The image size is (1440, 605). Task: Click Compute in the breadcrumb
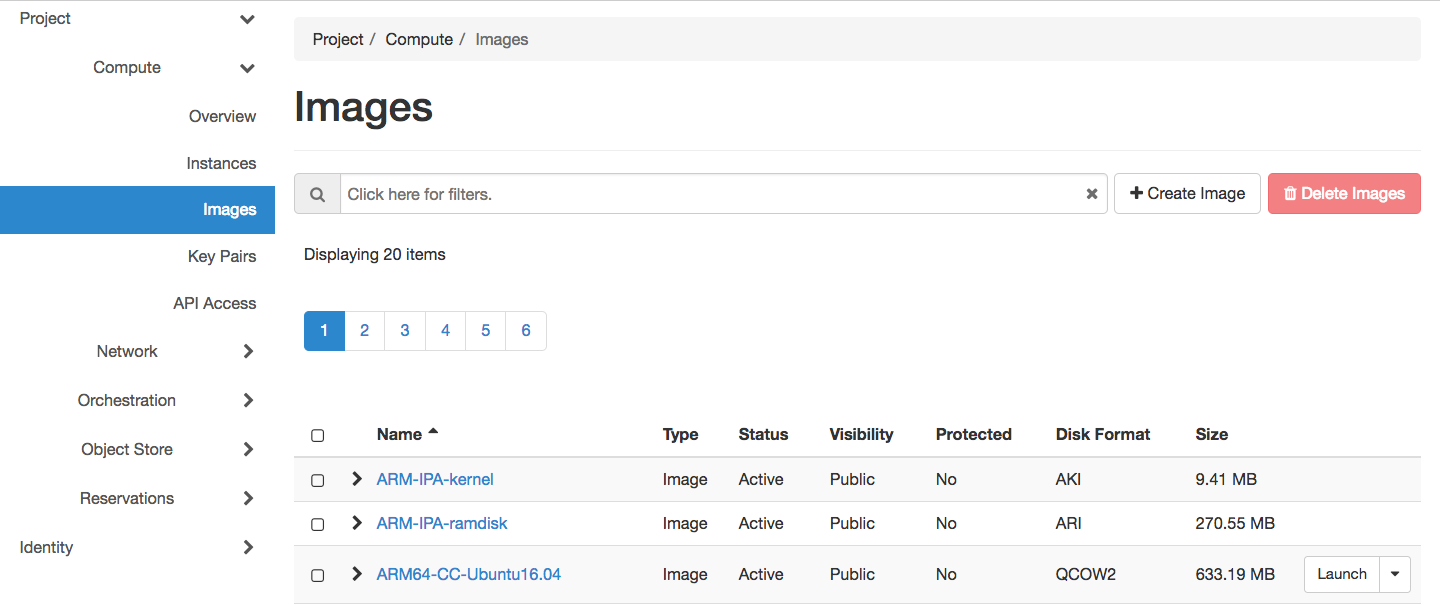coord(419,39)
